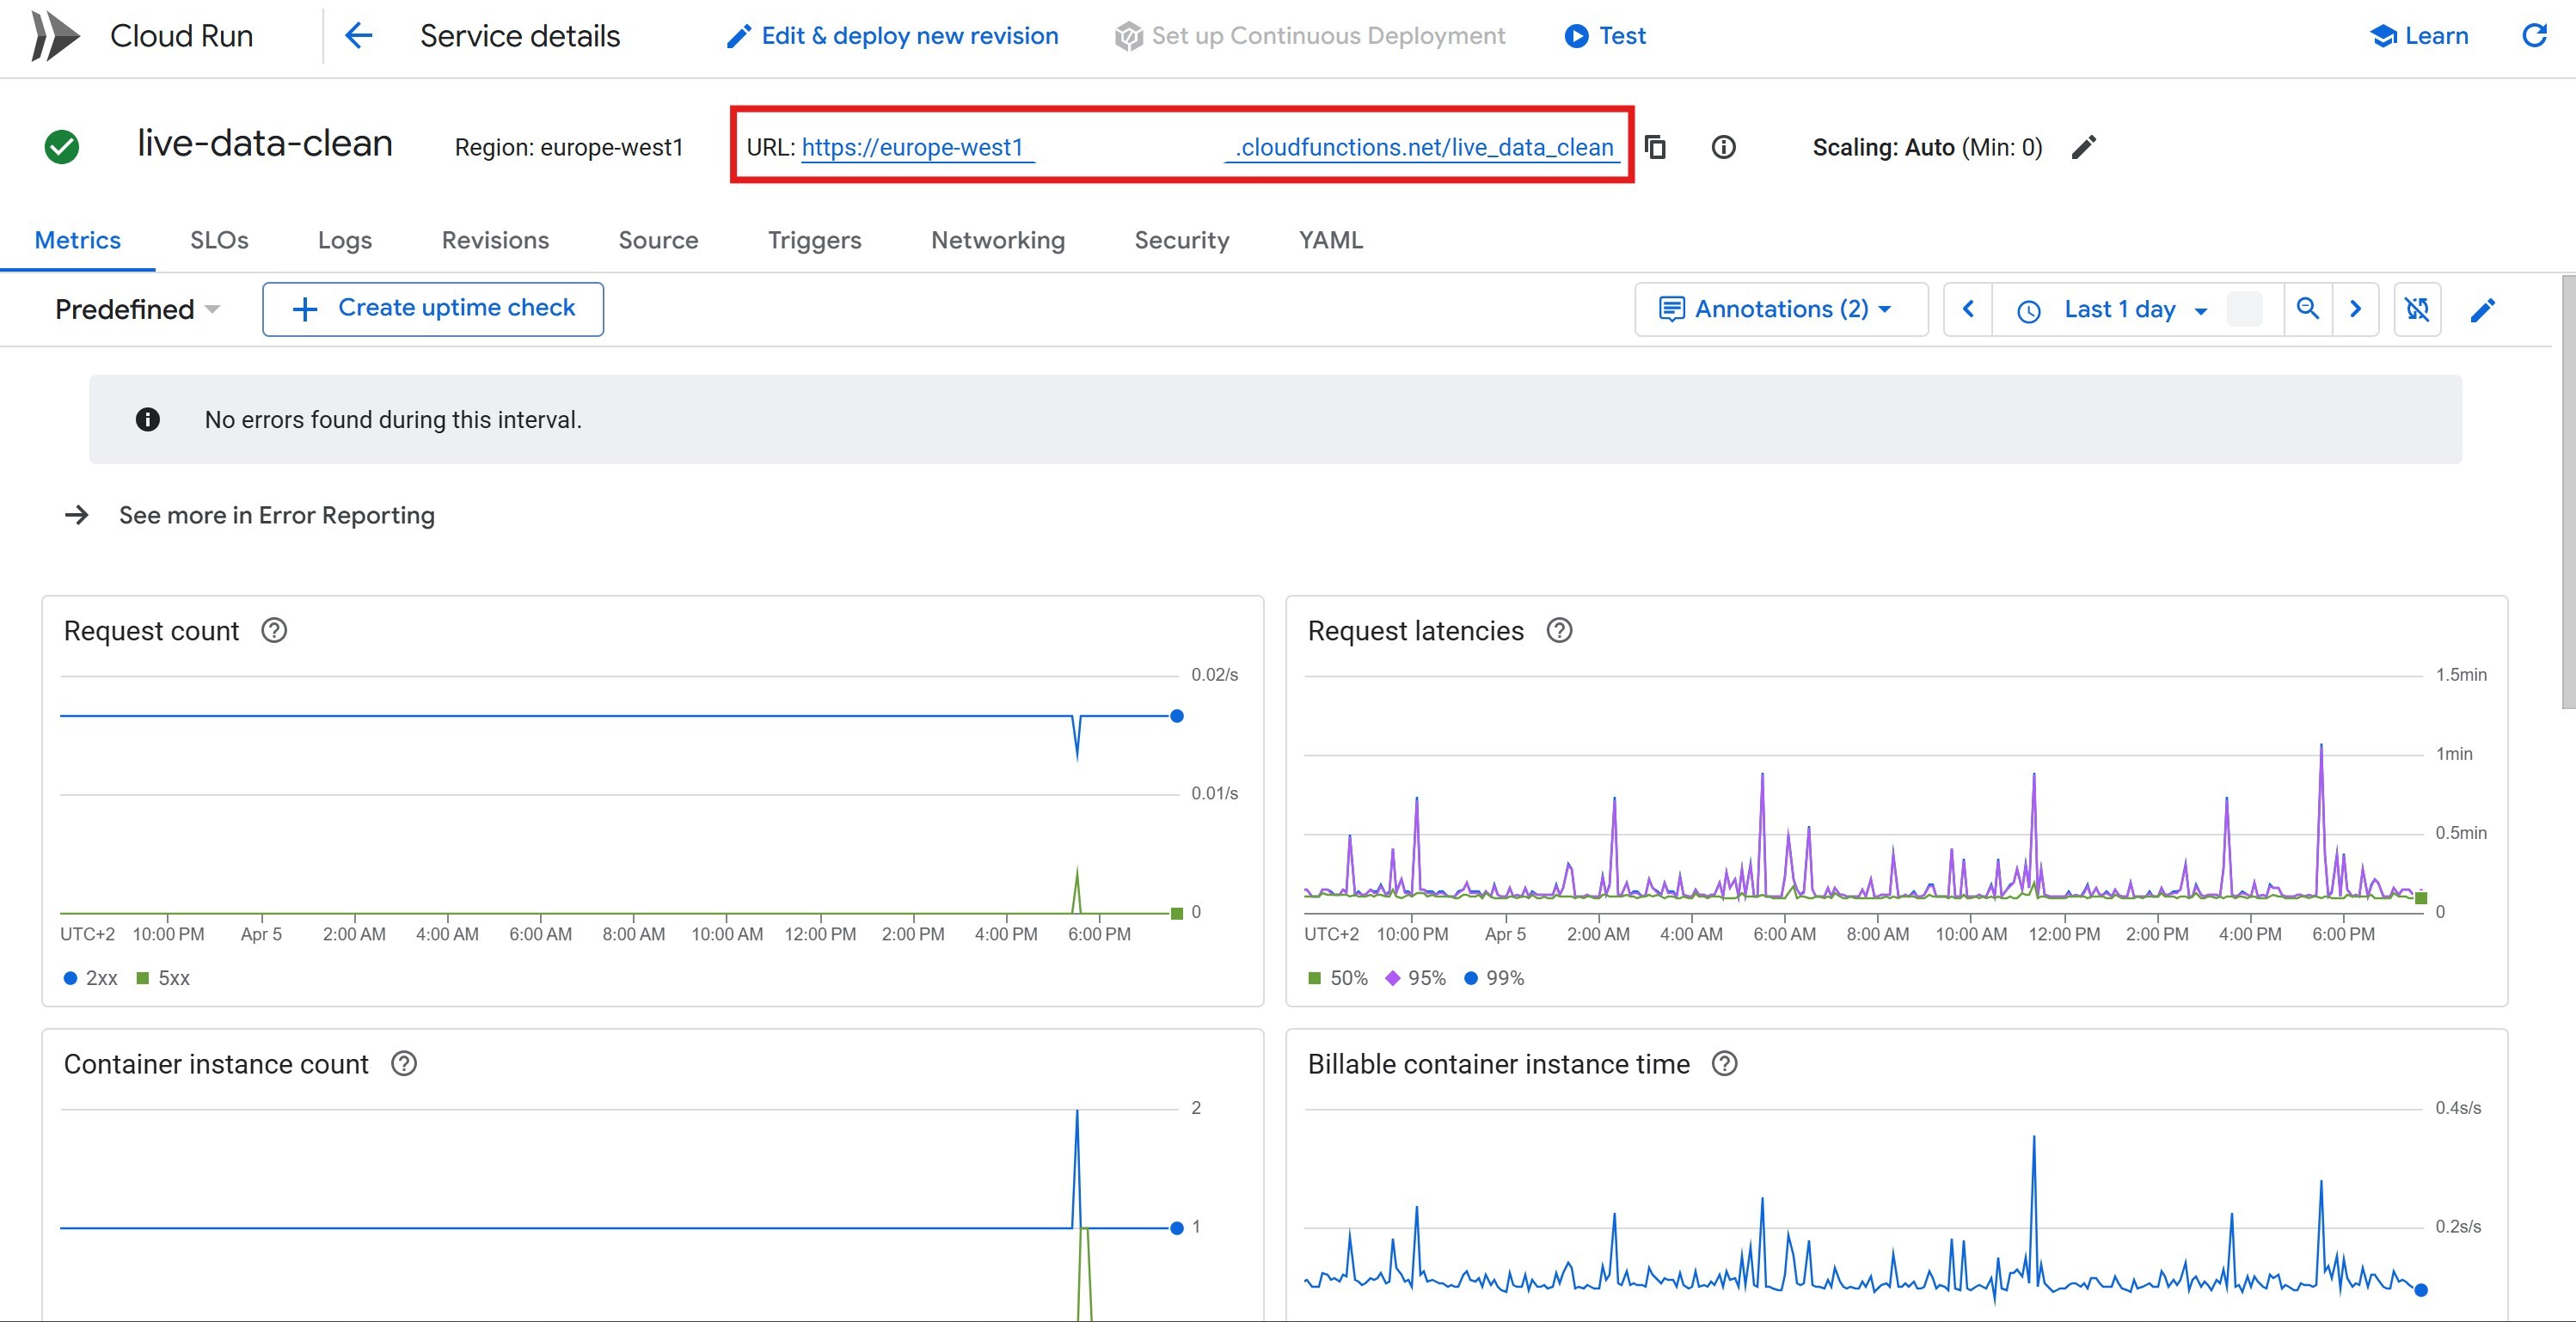Click the endpoint dot on container instance line
Screen dimensions: 2576x1322
pos(1177,1228)
